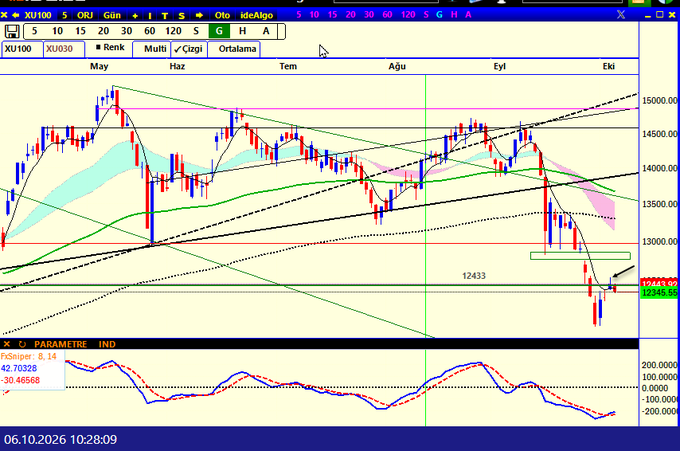Image resolution: width=680 pixels, height=451 pixels.
Task: Switch the chart period to 15 in the black period bar
Action: click(80, 31)
